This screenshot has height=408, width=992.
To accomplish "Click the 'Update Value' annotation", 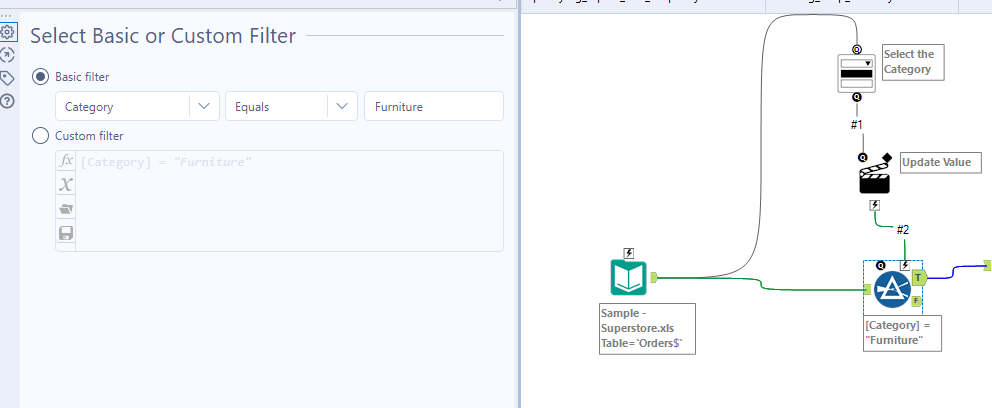I will click(x=941, y=162).
